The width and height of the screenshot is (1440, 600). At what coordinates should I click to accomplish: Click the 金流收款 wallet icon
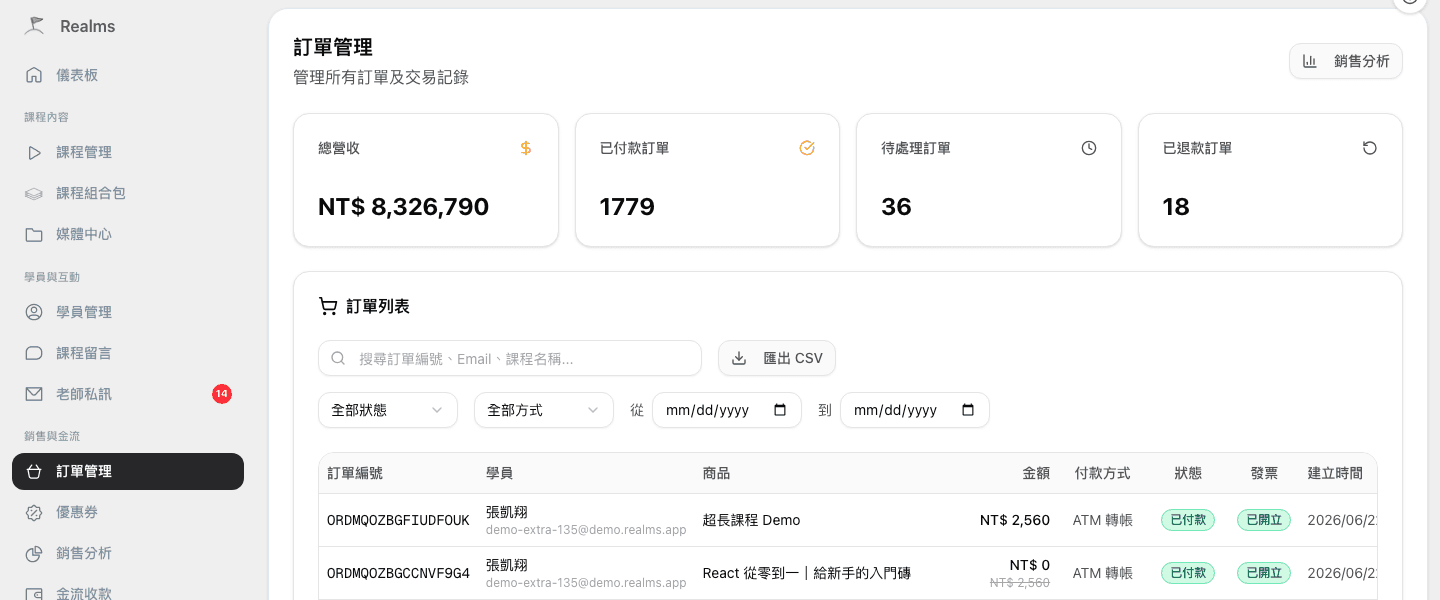coord(34,593)
